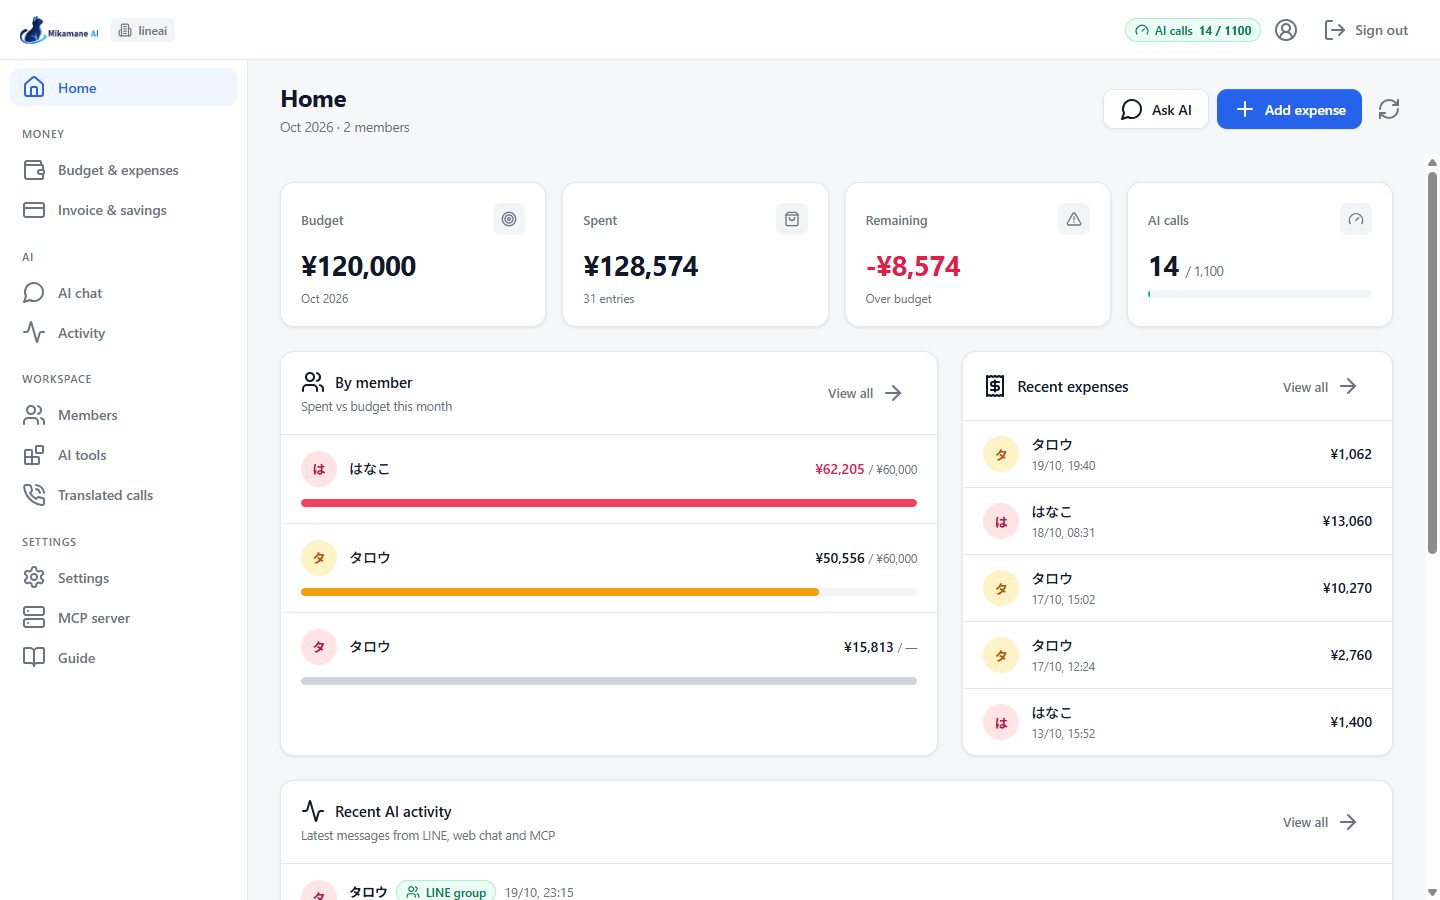The width and height of the screenshot is (1440, 900).
Task: Open Budget & expenses in sidebar
Action: [123, 170]
